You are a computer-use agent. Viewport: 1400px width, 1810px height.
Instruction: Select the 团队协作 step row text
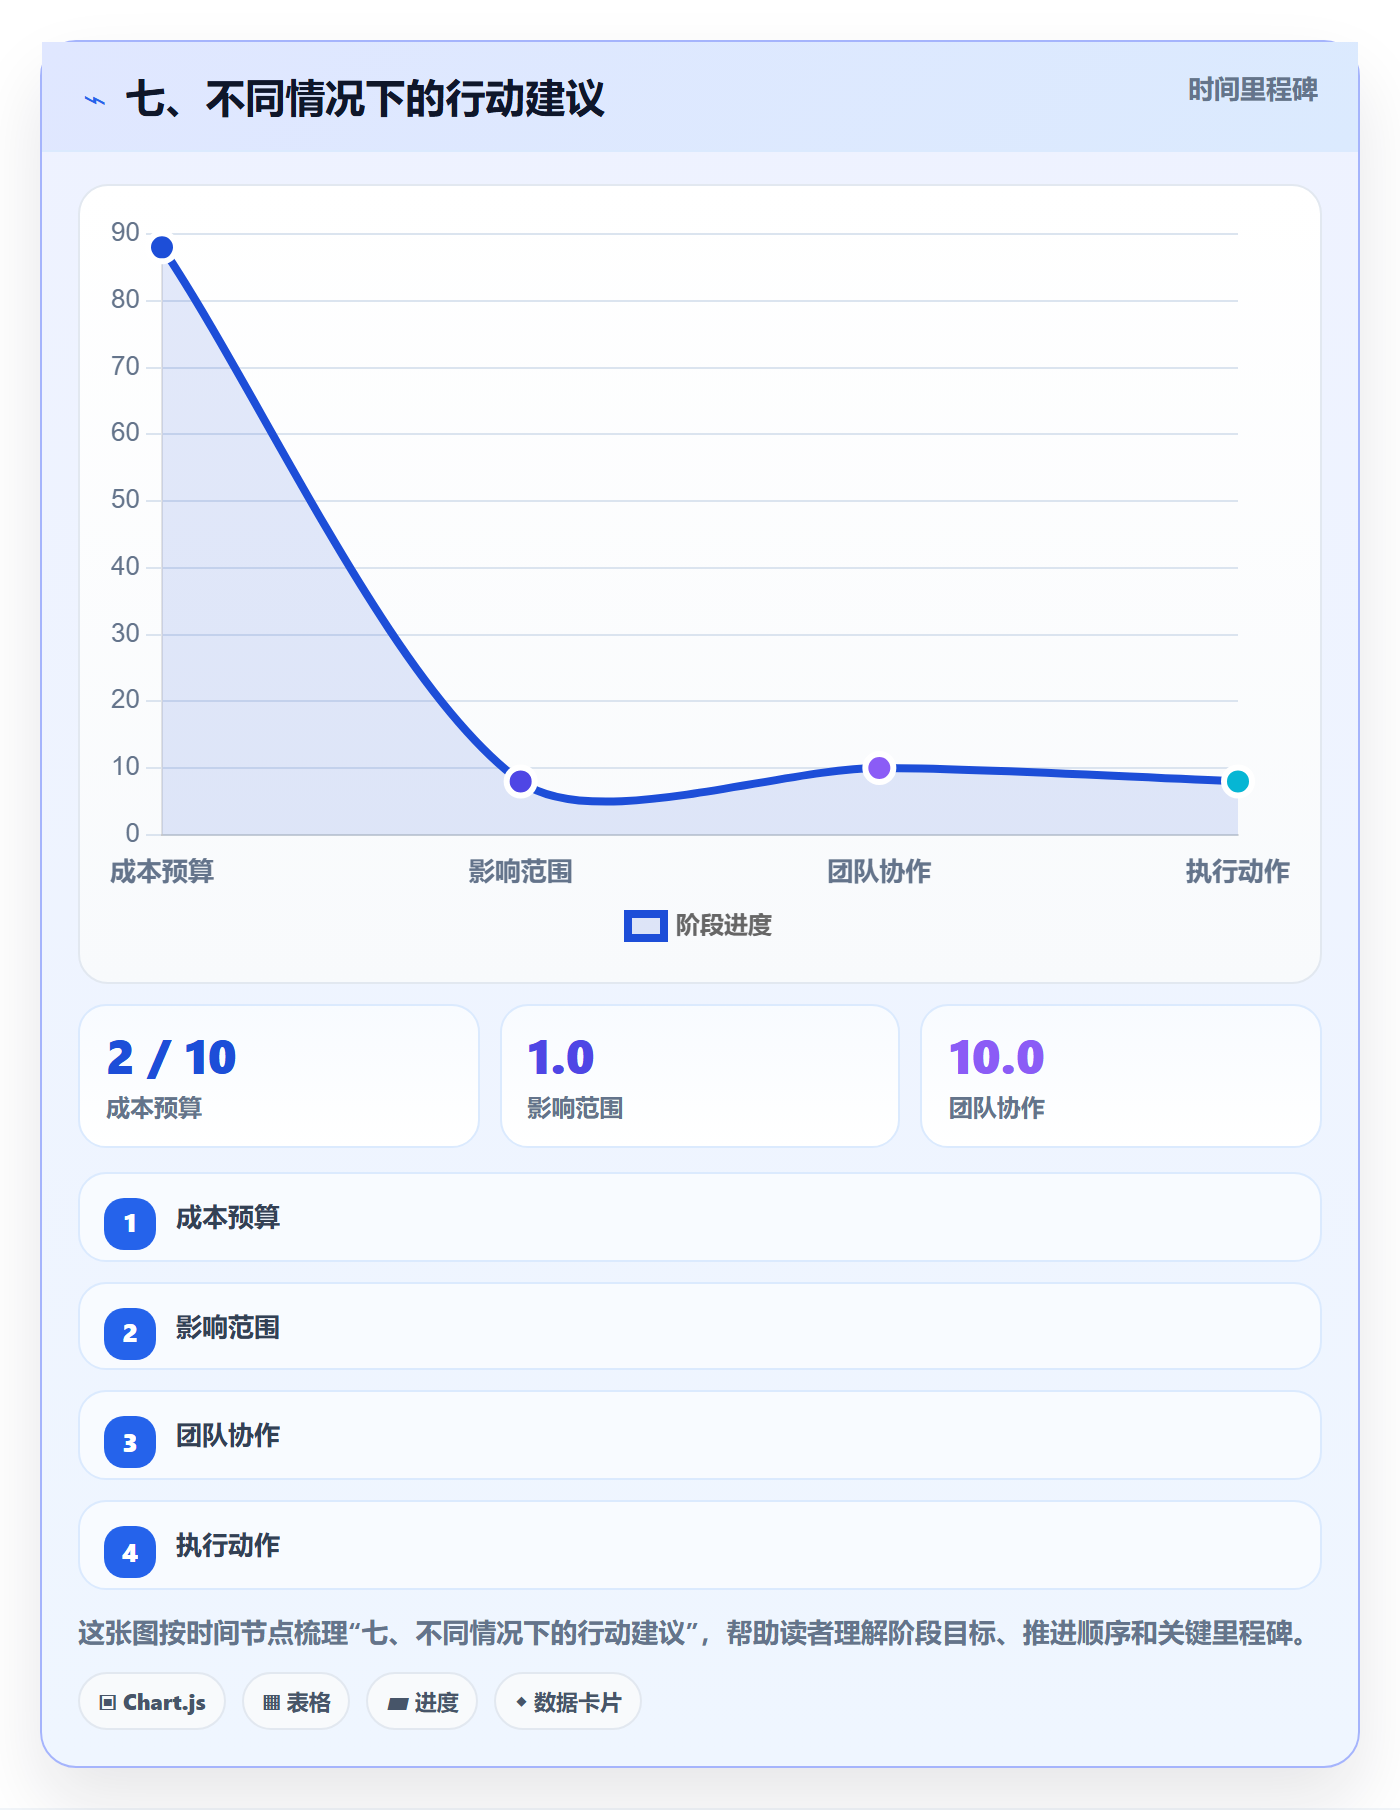pos(228,1436)
